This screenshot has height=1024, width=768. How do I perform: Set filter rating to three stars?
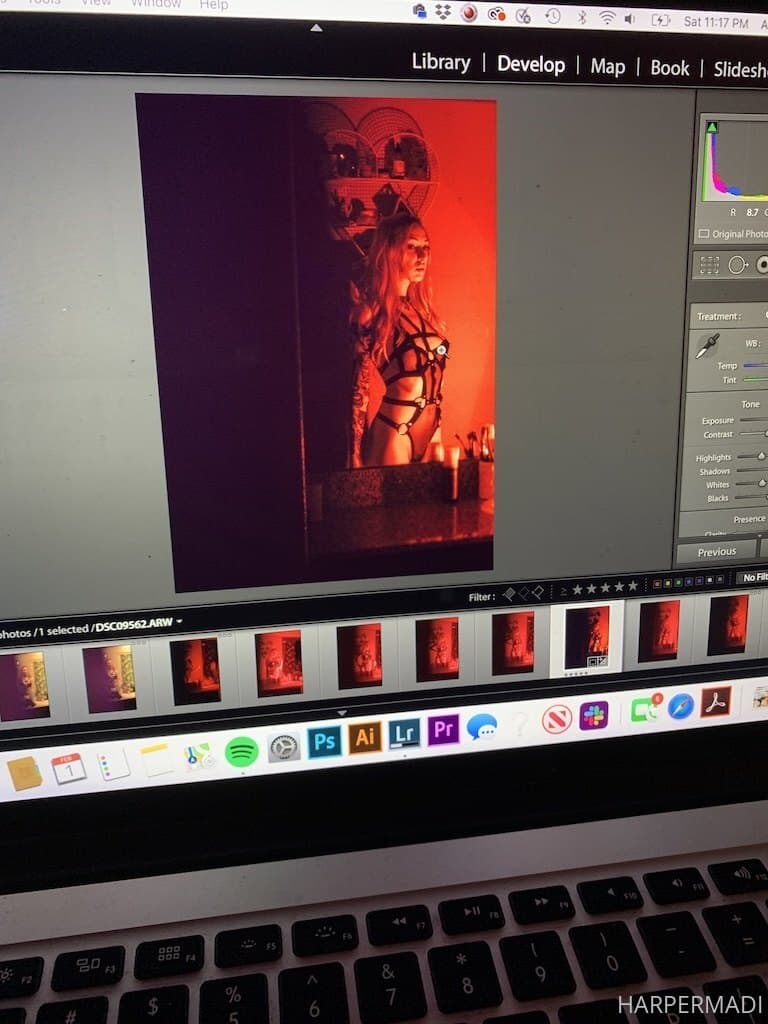pos(605,588)
